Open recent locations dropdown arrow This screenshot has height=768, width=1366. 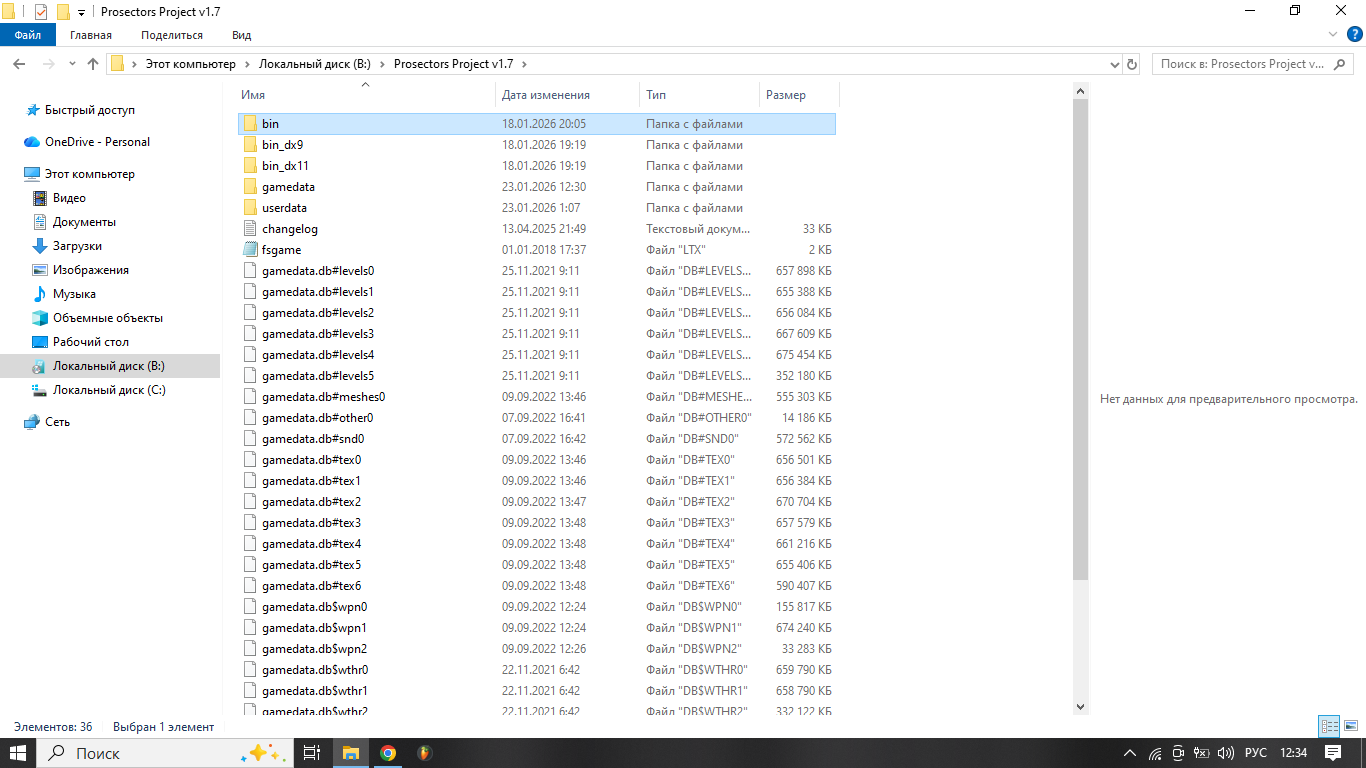click(x=71, y=64)
